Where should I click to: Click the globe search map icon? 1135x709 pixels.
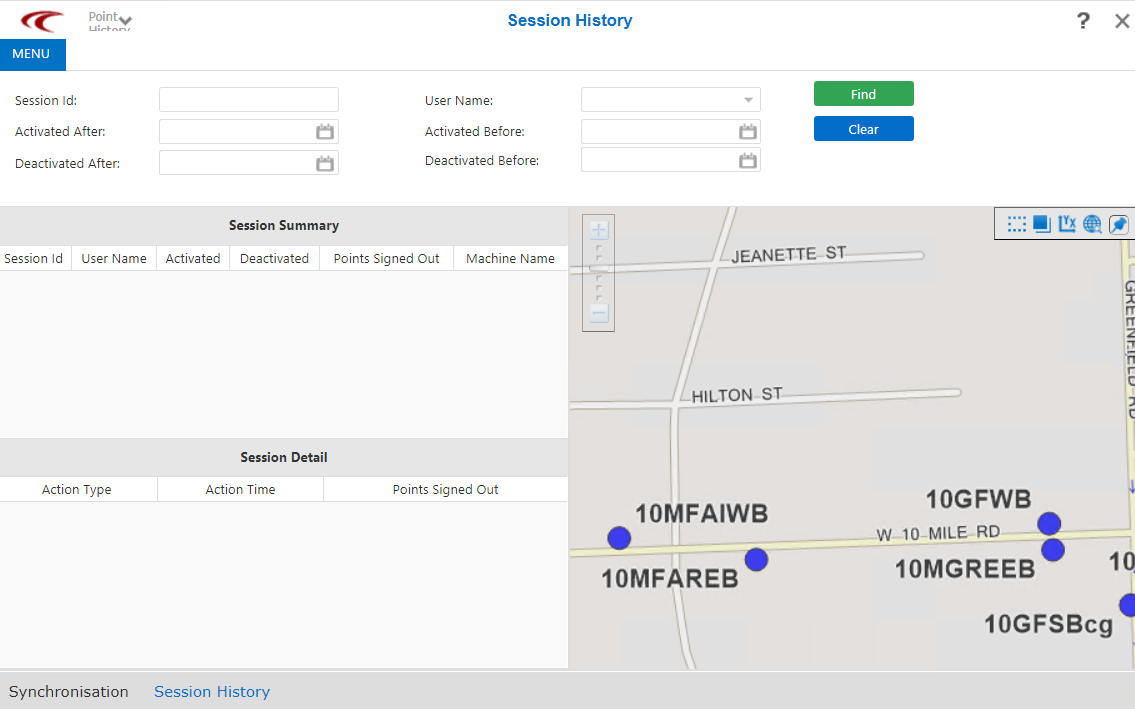click(1092, 224)
